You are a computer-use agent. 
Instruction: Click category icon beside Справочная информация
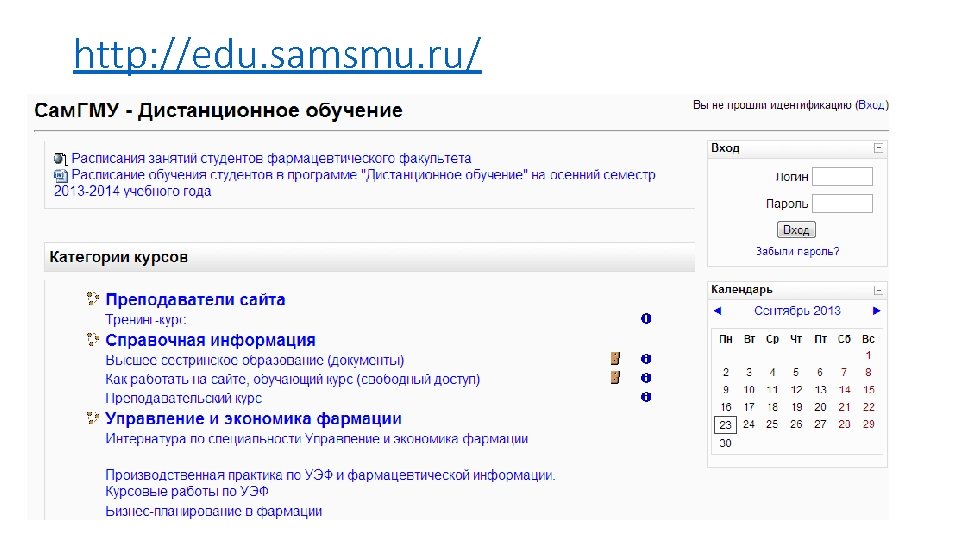[x=92, y=339]
